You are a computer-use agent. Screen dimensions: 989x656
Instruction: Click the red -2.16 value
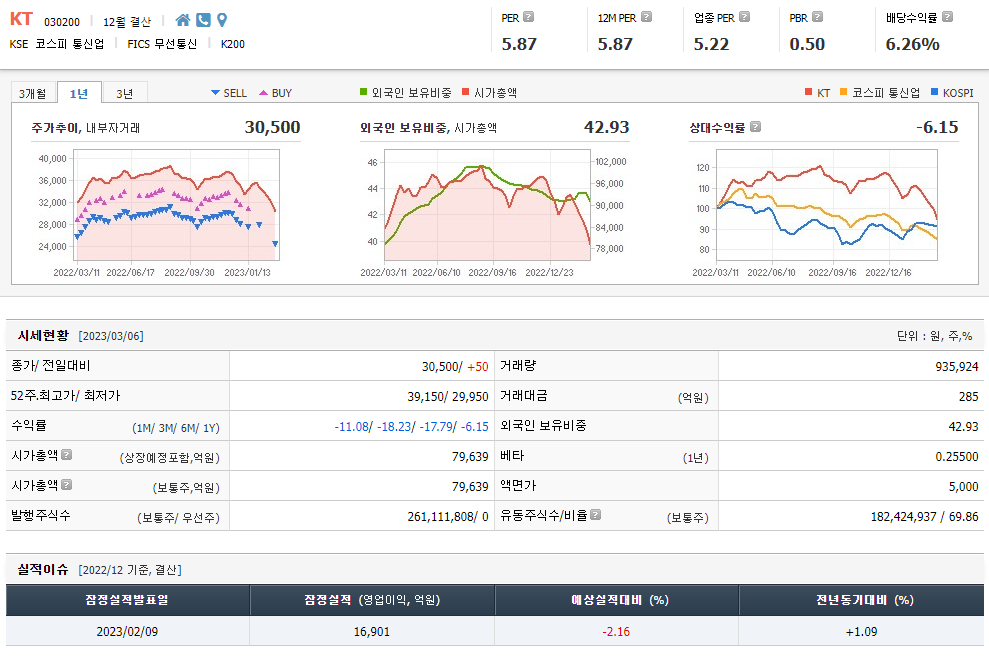pyautogui.click(x=616, y=631)
